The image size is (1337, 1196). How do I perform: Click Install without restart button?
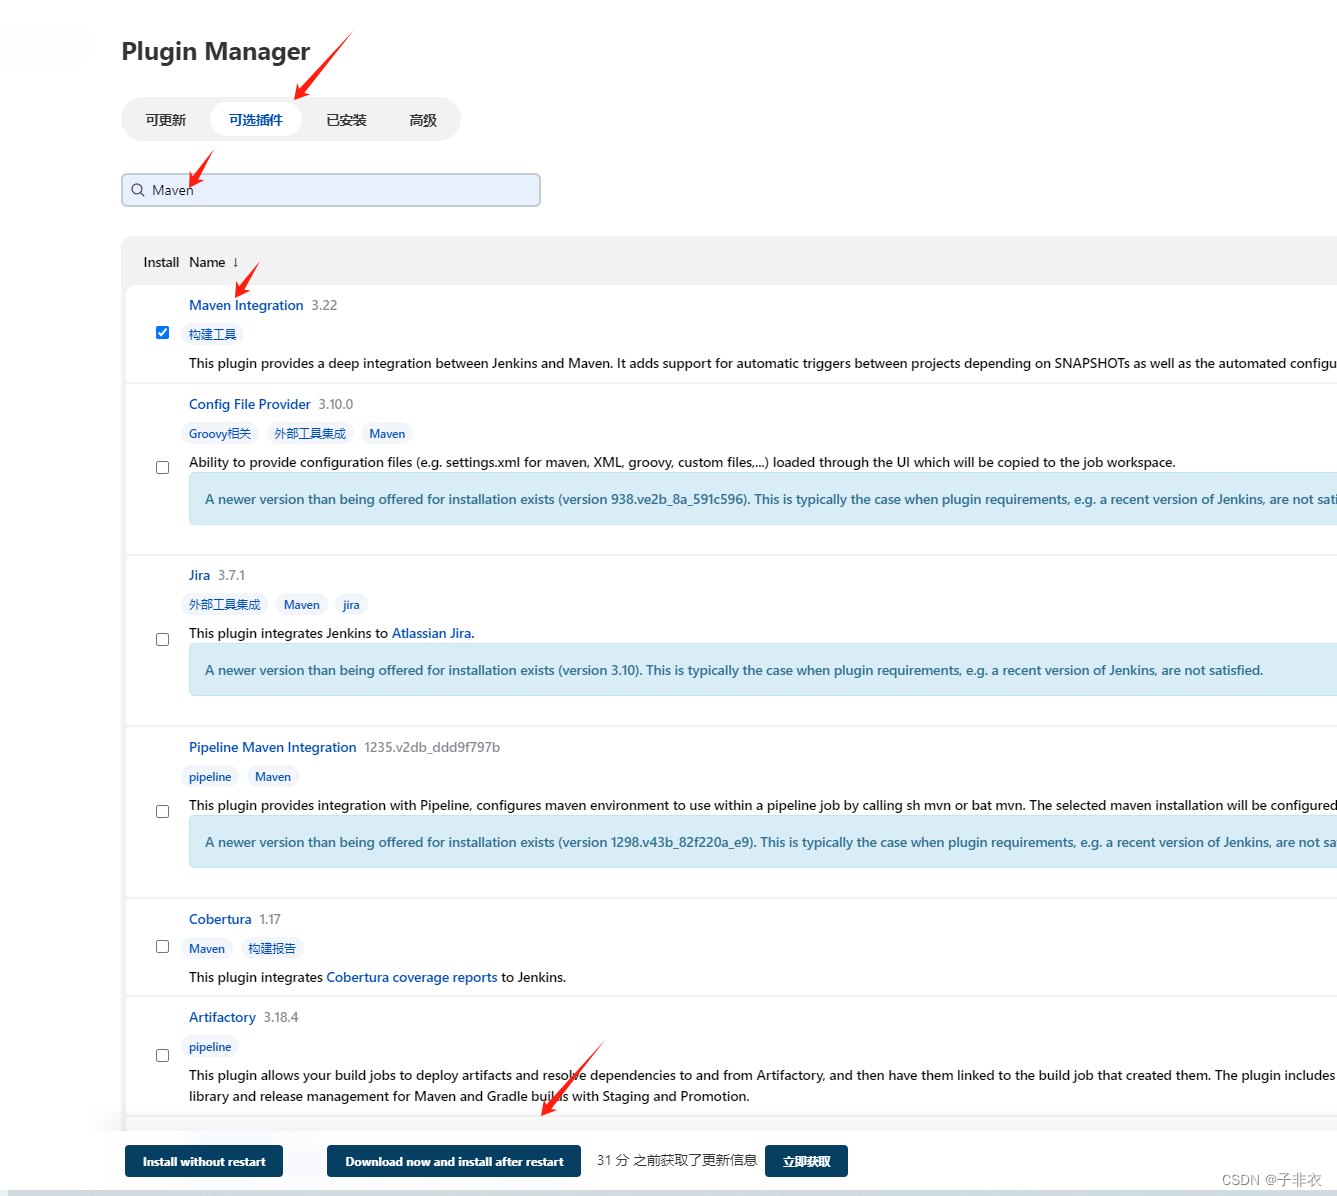pyautogui.click(x=204, y=1161)
